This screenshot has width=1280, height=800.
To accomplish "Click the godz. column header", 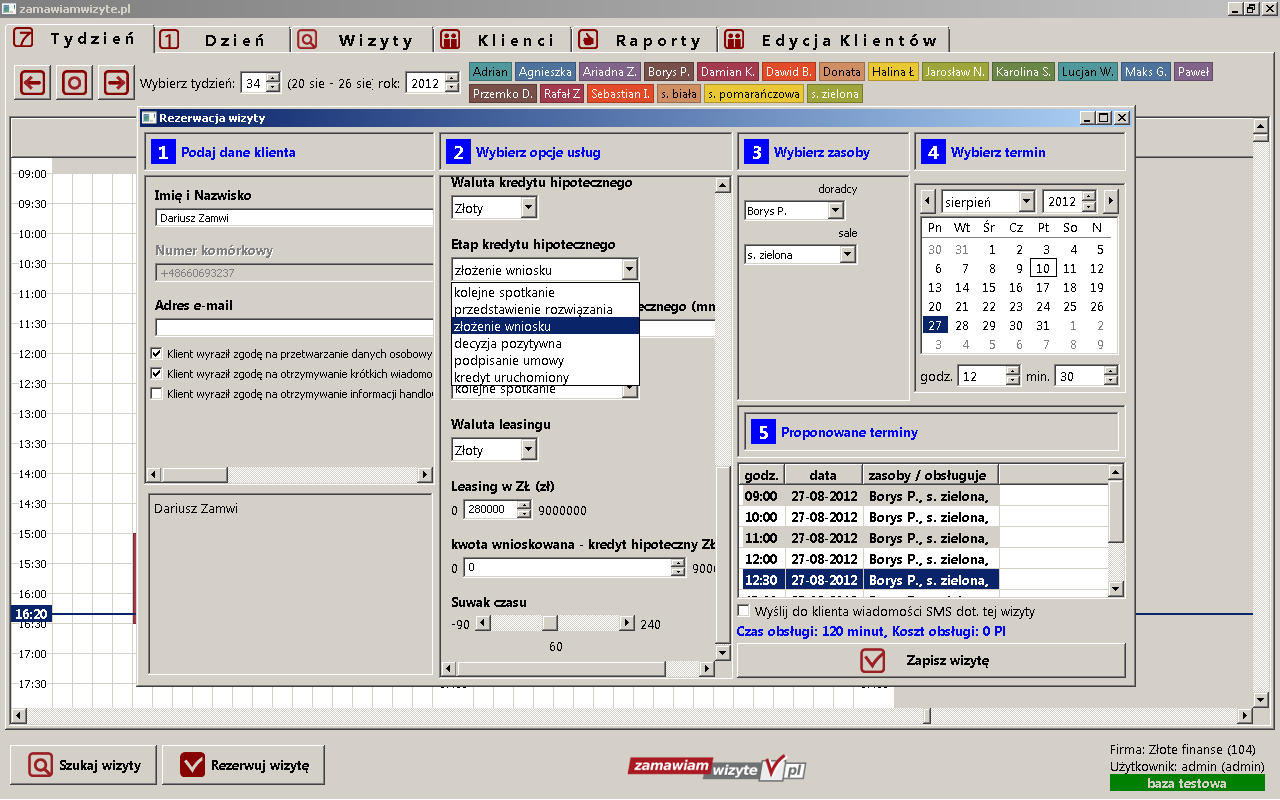I will pyautogui.click(x=762, y=475).
